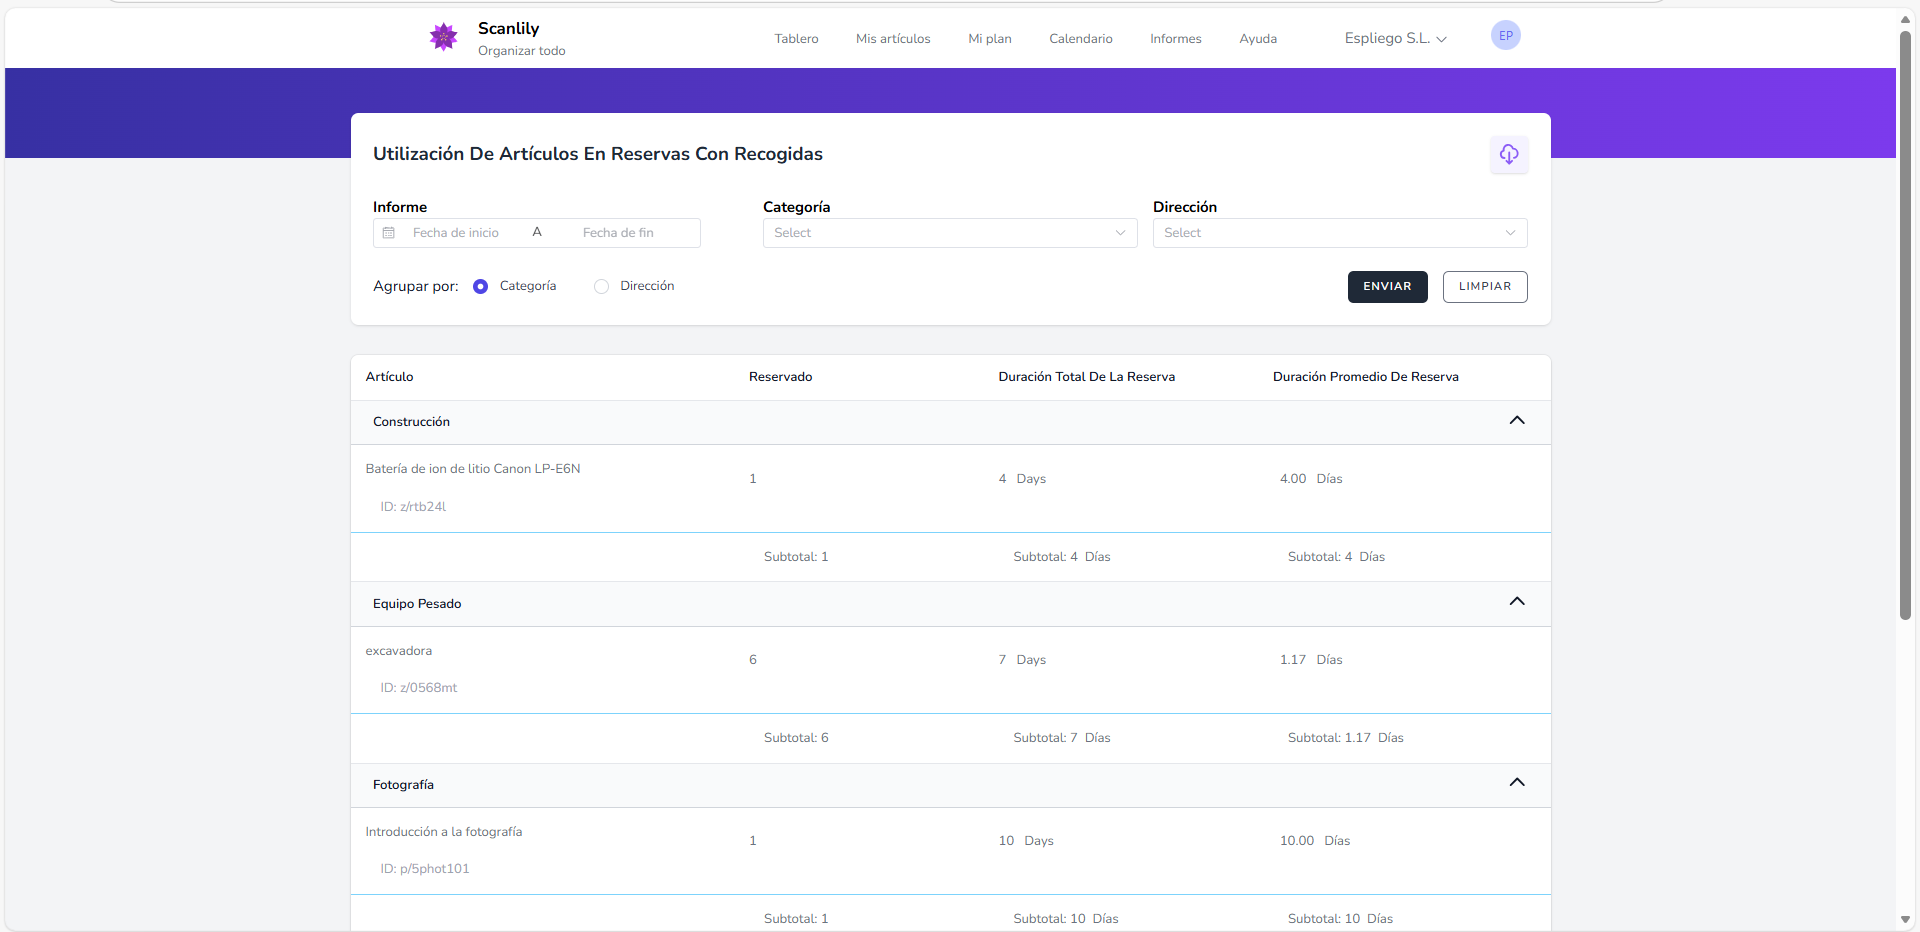Go to Tablero in navigation
The width and height of the screenshot is (1920, 932).
click(796, 39)
